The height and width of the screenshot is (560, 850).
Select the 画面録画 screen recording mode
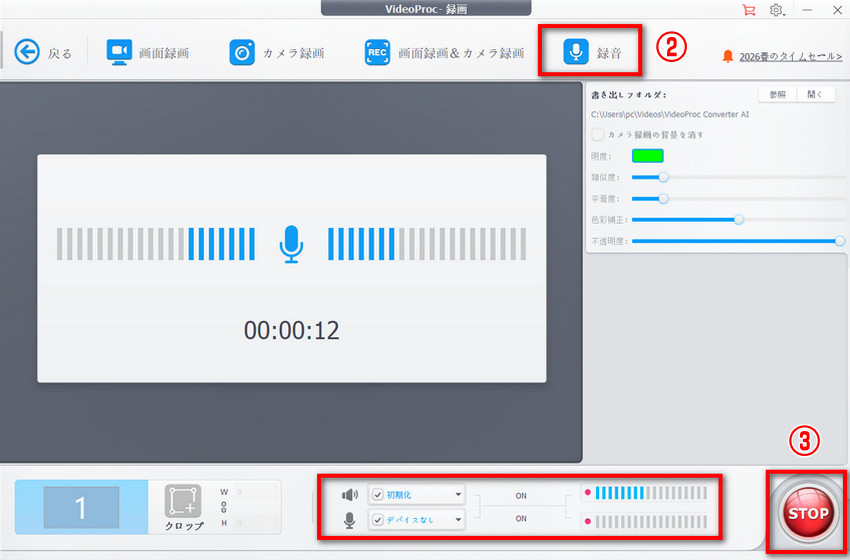pos(147,53)
